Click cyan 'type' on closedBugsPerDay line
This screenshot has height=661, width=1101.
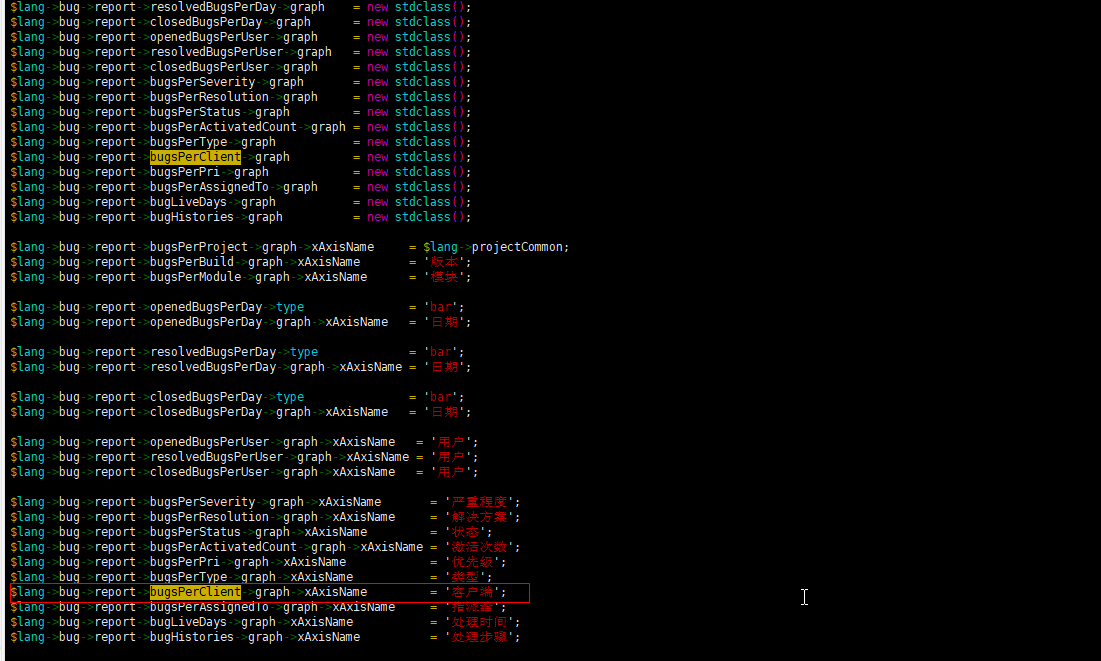290,397
